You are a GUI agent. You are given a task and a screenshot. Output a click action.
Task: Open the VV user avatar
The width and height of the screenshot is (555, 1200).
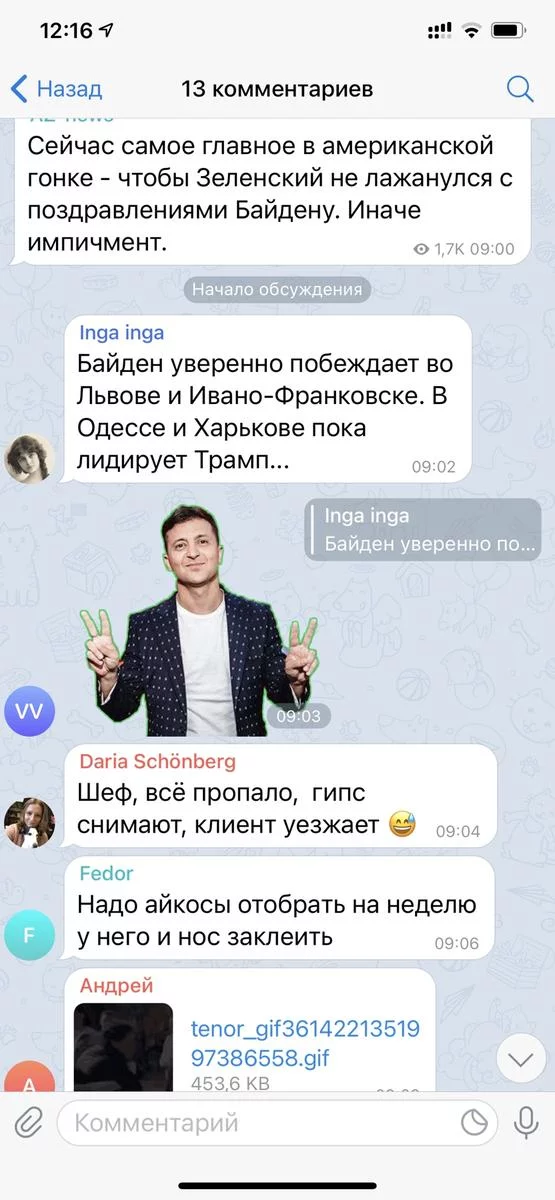point(29,712)
